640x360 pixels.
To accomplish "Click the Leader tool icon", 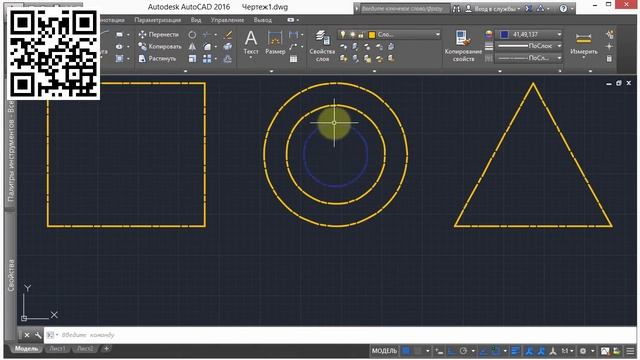I will pyautogui.click(x=293, y=47).
